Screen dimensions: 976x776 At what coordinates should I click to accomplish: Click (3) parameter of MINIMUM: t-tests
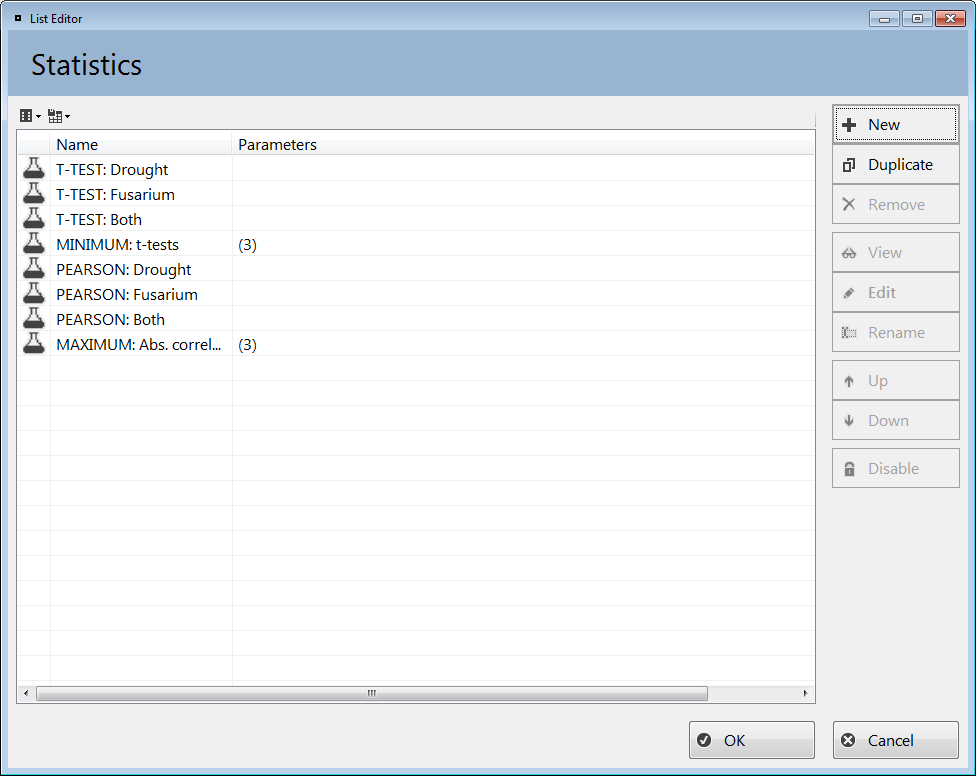click(247, 245)
